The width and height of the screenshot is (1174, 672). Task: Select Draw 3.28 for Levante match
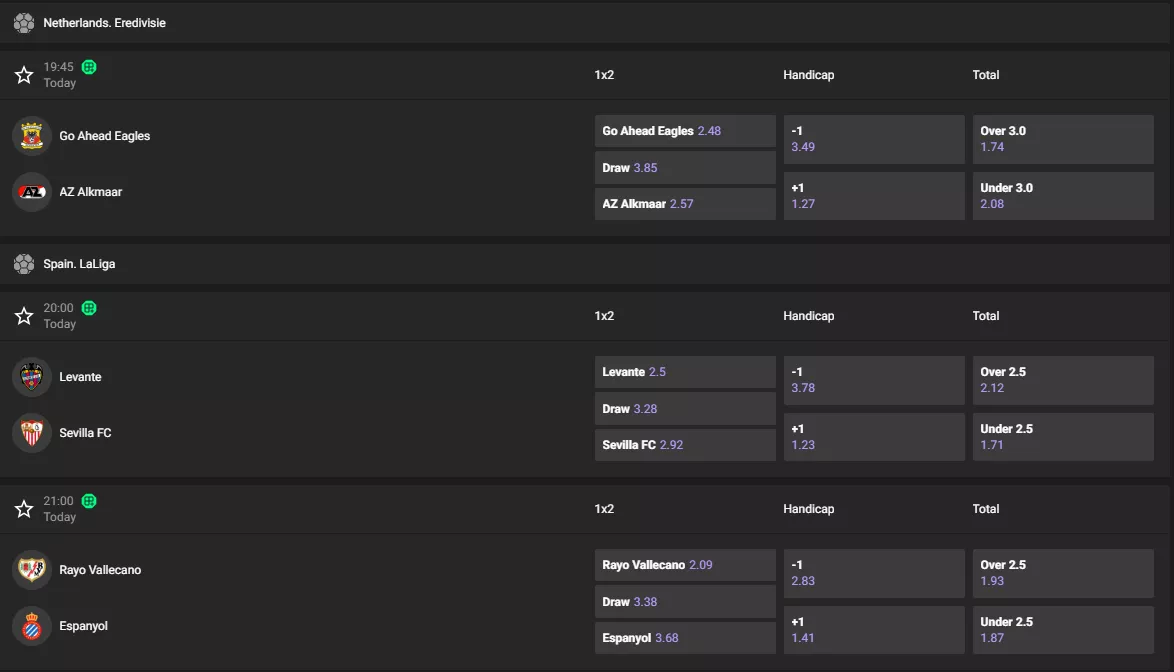pyautogui.click(x=685, y=409)
